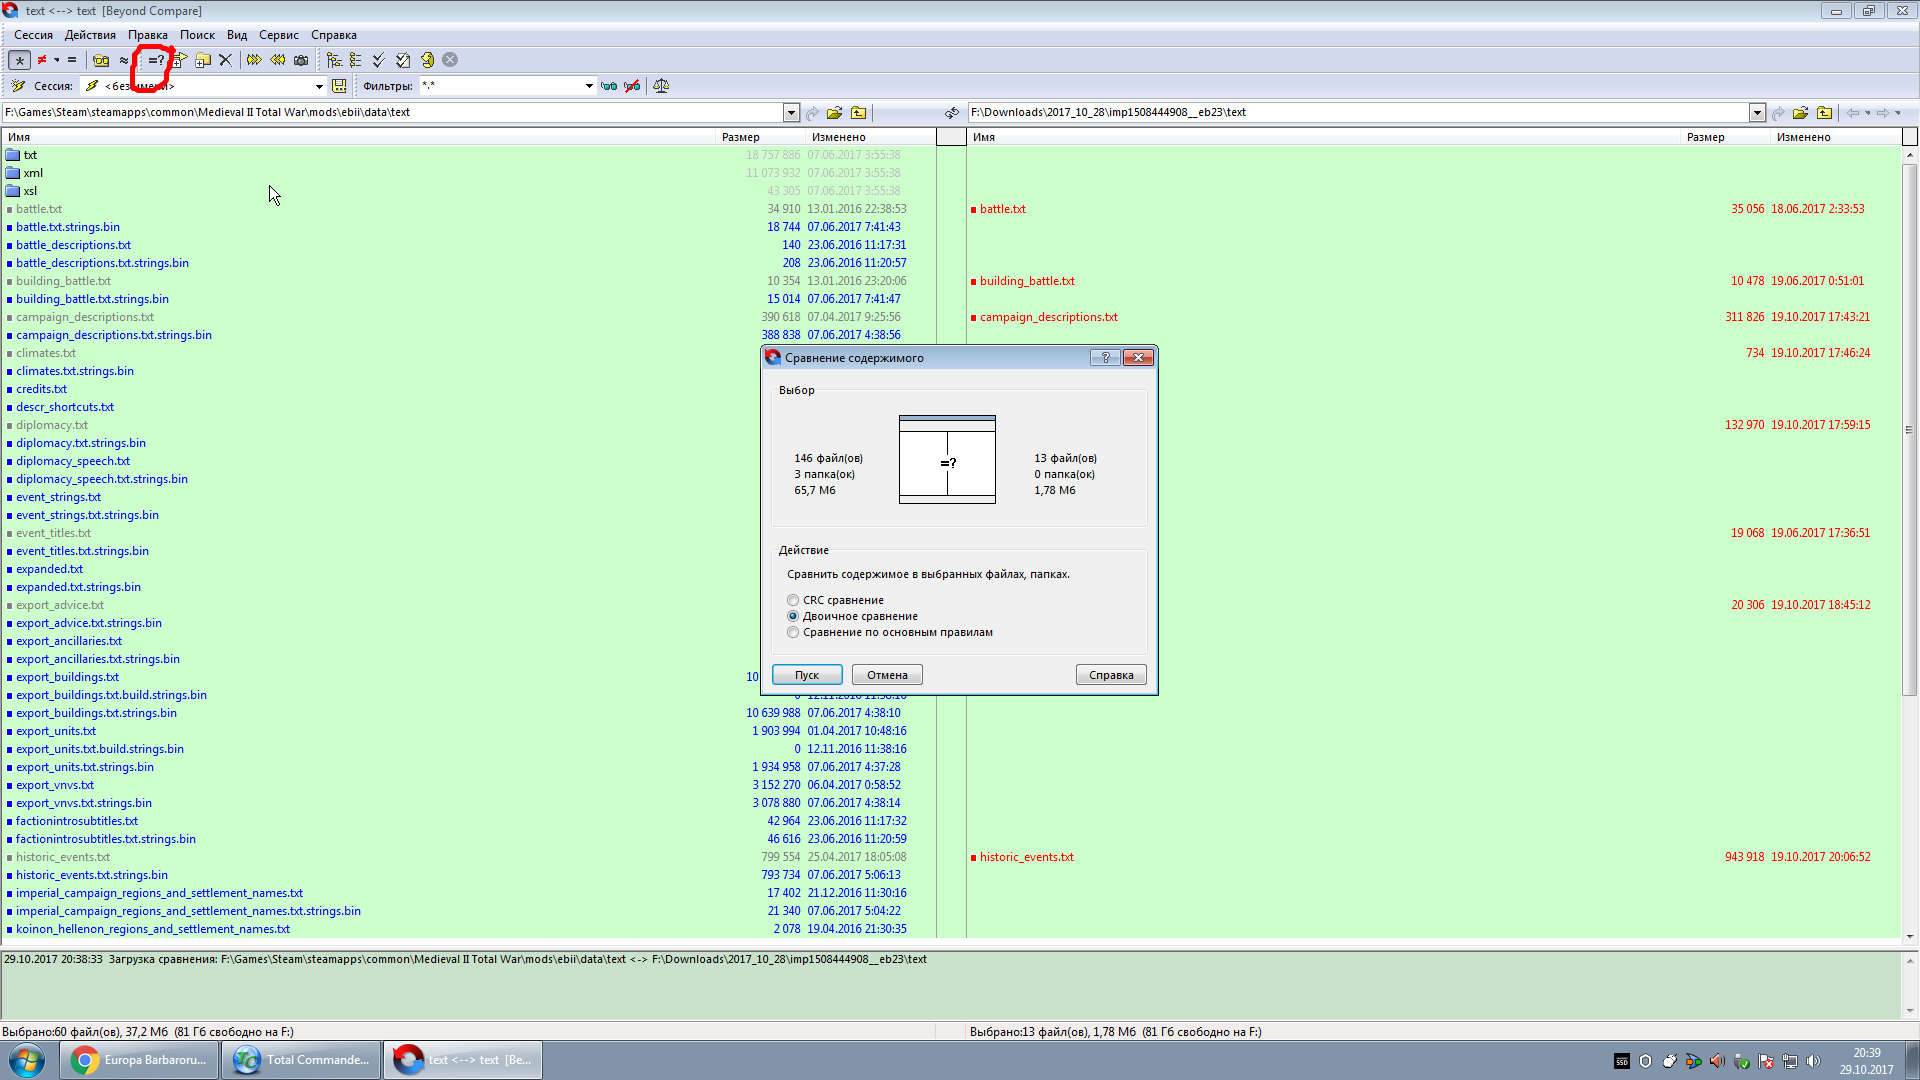The width and height of the screenshot is (1920, 1080).
Task: Click the Show All (asterisk) filter icon
Action: [x=19, y=60]
